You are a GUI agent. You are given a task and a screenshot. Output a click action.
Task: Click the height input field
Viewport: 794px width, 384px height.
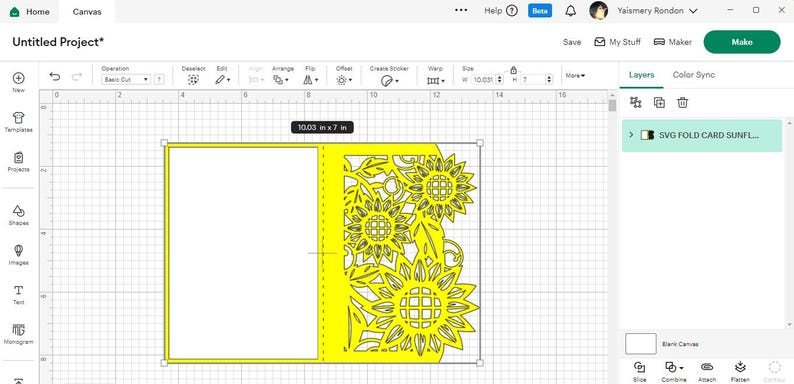coord(533,80)
